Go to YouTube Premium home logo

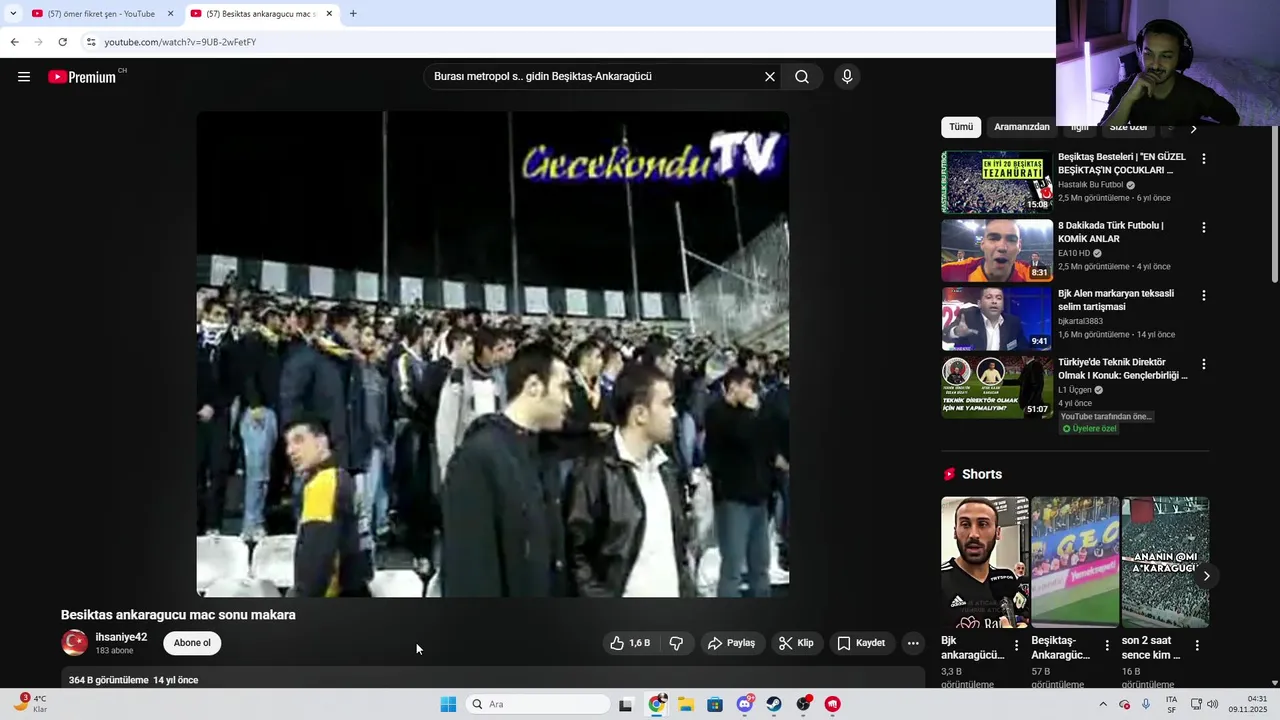coord(82,77)
